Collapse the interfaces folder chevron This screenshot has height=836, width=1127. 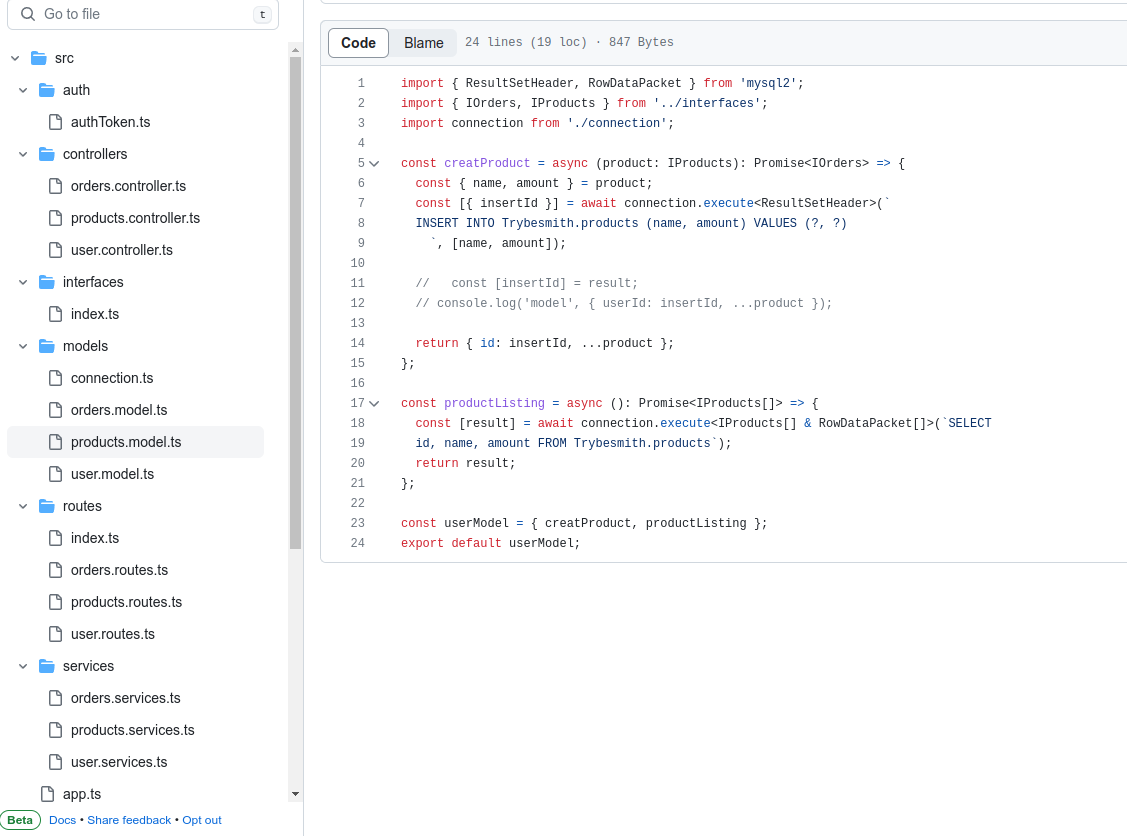[23, 282]
